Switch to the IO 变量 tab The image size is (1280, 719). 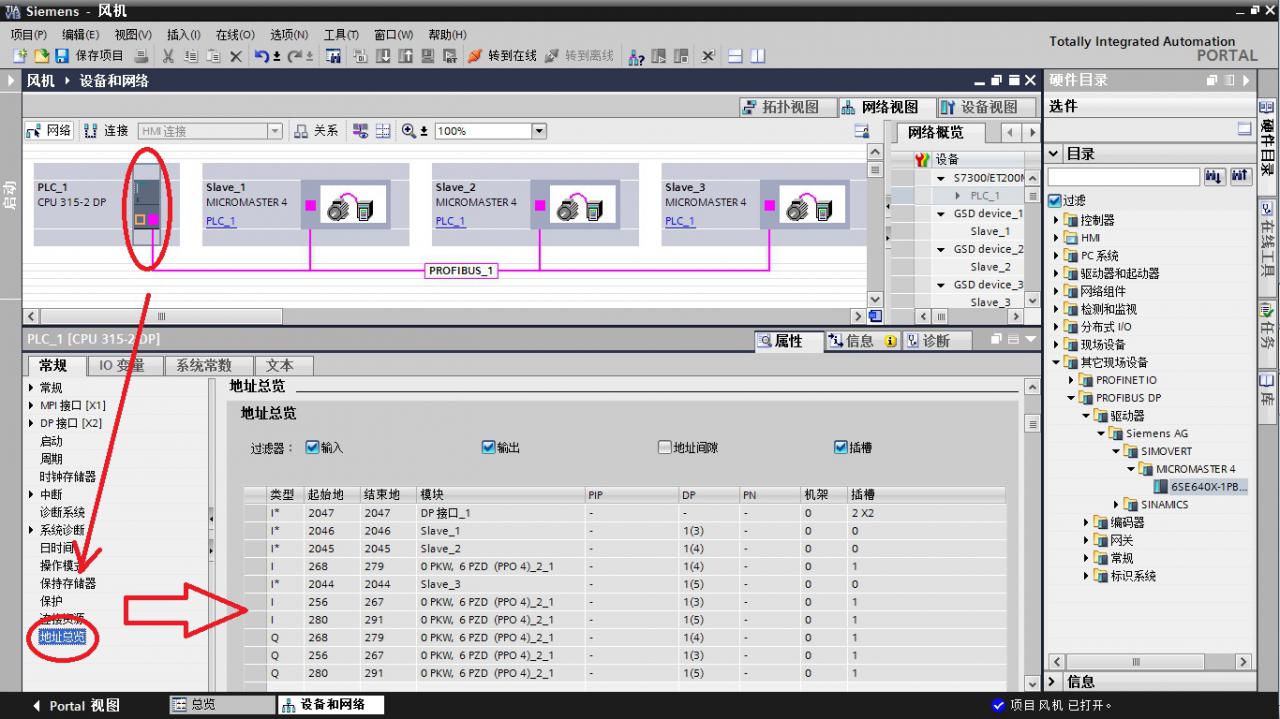coord(121,366)
